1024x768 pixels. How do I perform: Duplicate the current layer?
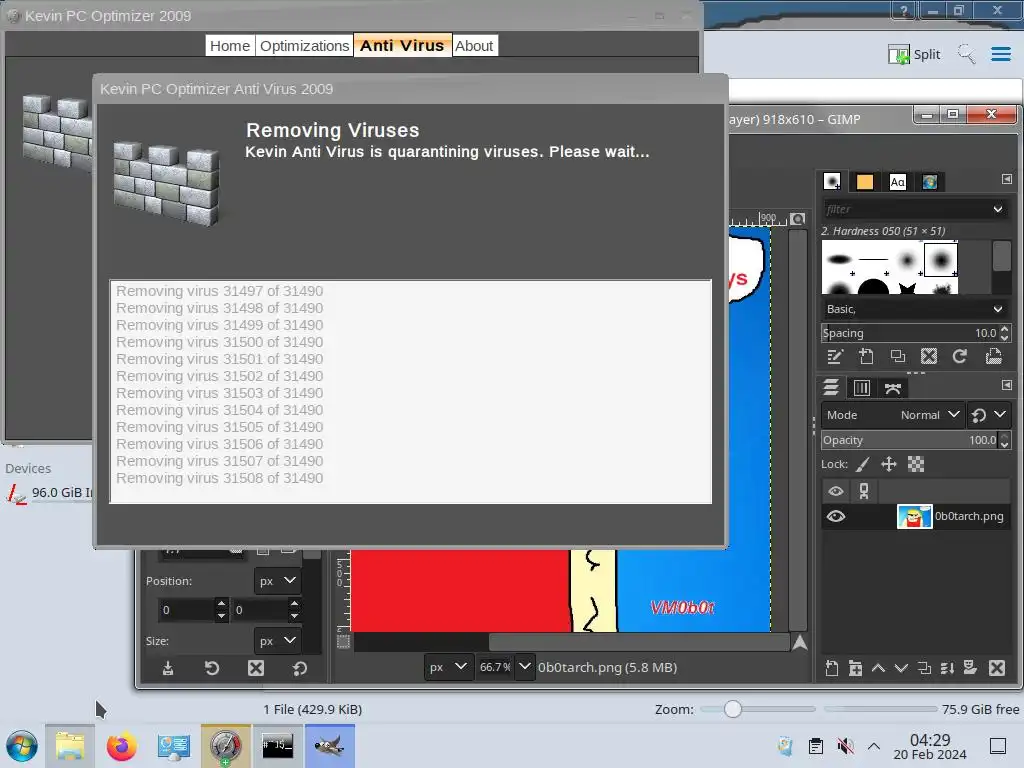(x=924, y=668)
